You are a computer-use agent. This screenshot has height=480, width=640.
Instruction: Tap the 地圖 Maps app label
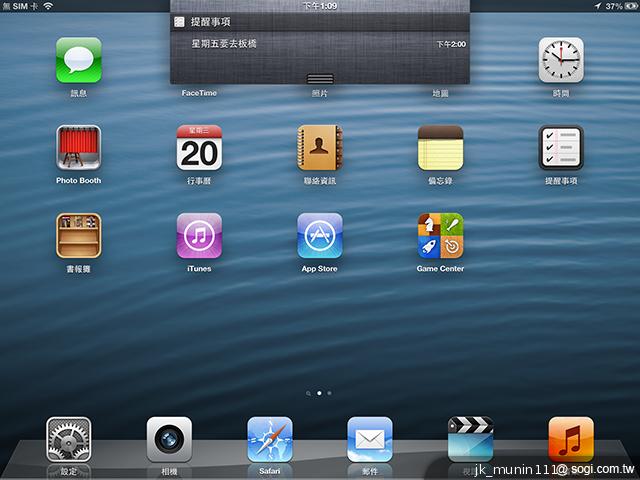440,93
